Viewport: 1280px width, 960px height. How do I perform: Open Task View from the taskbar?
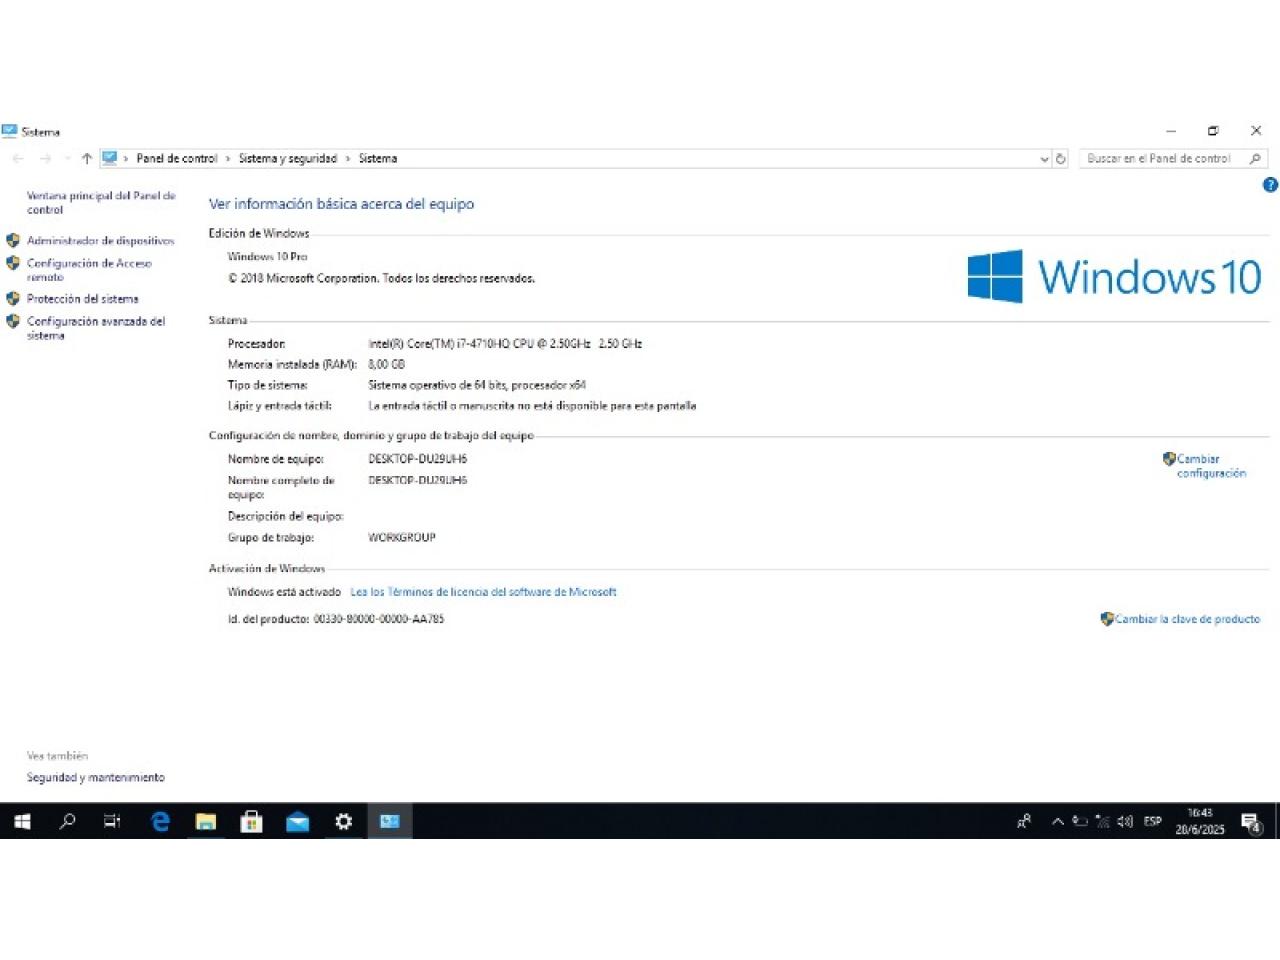click(x=112, y=821)
